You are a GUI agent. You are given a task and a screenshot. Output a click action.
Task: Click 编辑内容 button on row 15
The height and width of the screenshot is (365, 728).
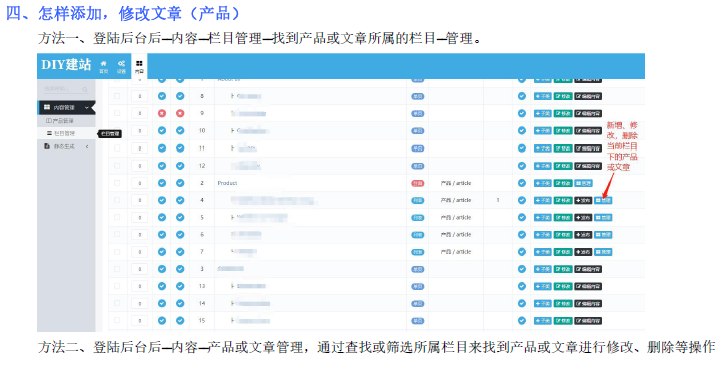588,320
